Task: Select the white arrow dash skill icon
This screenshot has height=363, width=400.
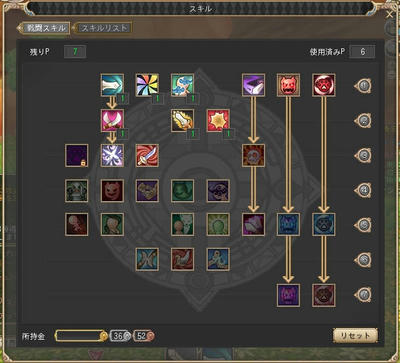Action: pos(112,85)
